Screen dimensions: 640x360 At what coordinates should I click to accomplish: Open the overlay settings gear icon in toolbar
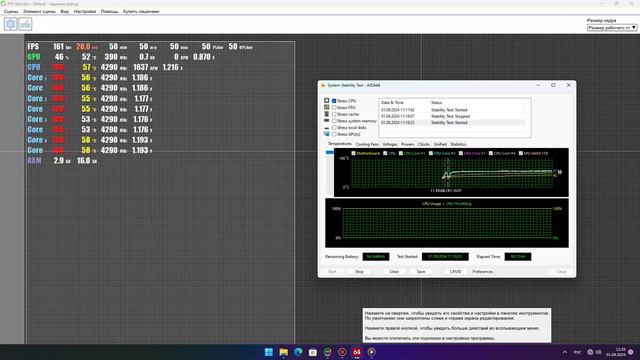pos(11,24)
